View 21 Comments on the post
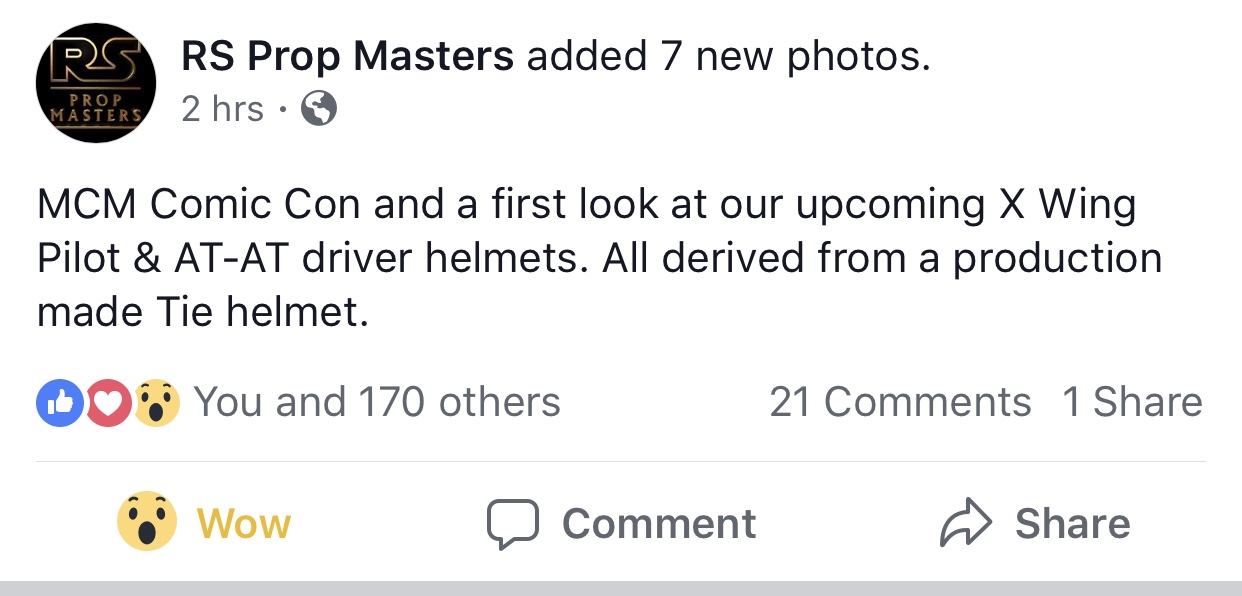This screenshot has height=596, width=1242. coord(900,402)
